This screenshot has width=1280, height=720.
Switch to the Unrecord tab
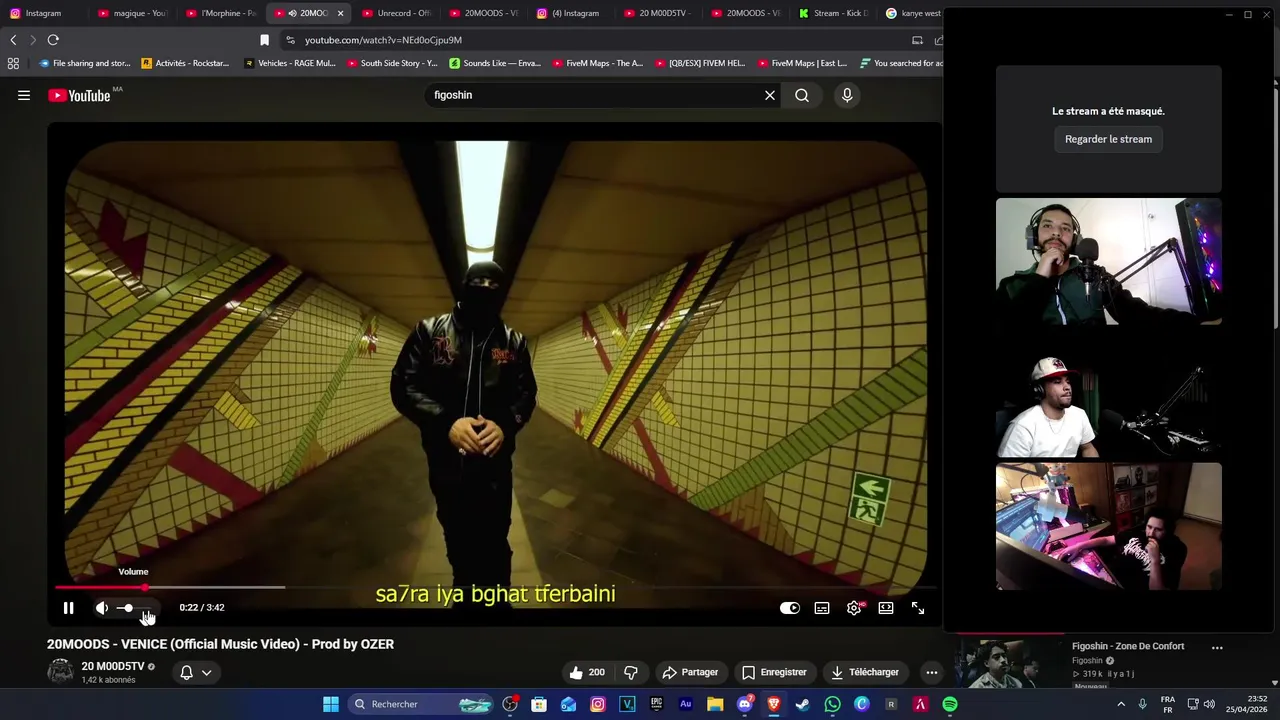pyautogui.click(x=396, y=13)
